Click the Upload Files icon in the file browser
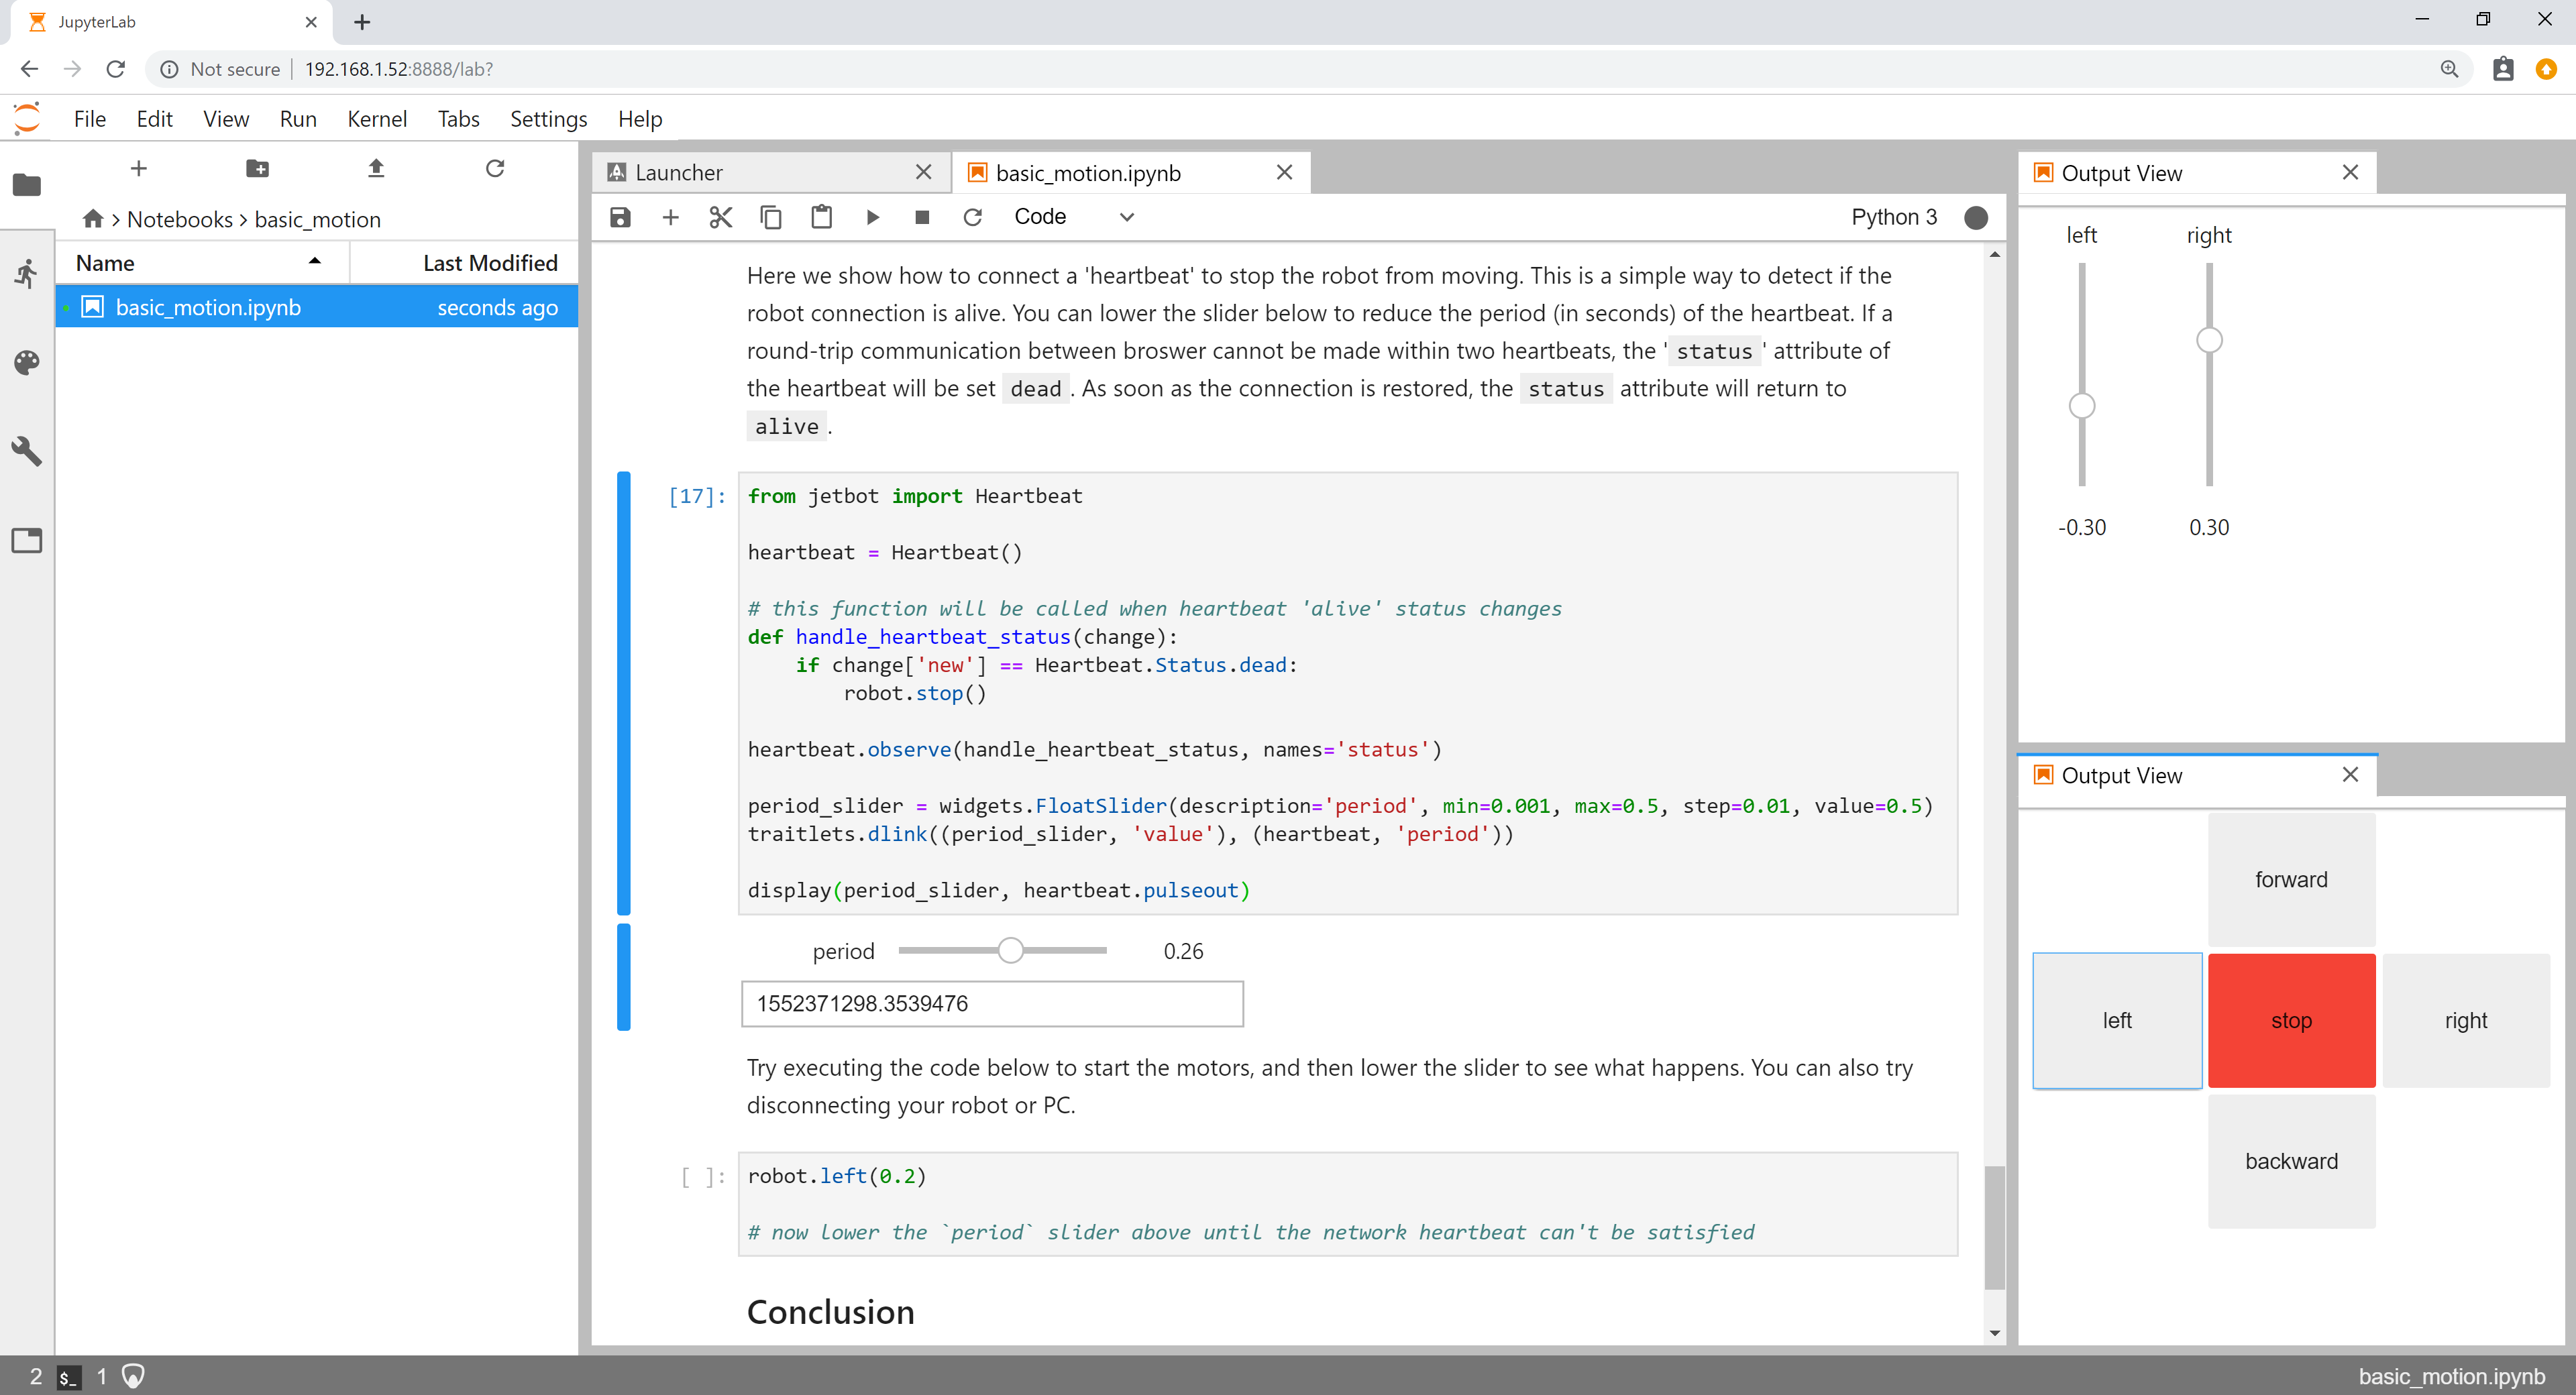 [x=376, y=168]
